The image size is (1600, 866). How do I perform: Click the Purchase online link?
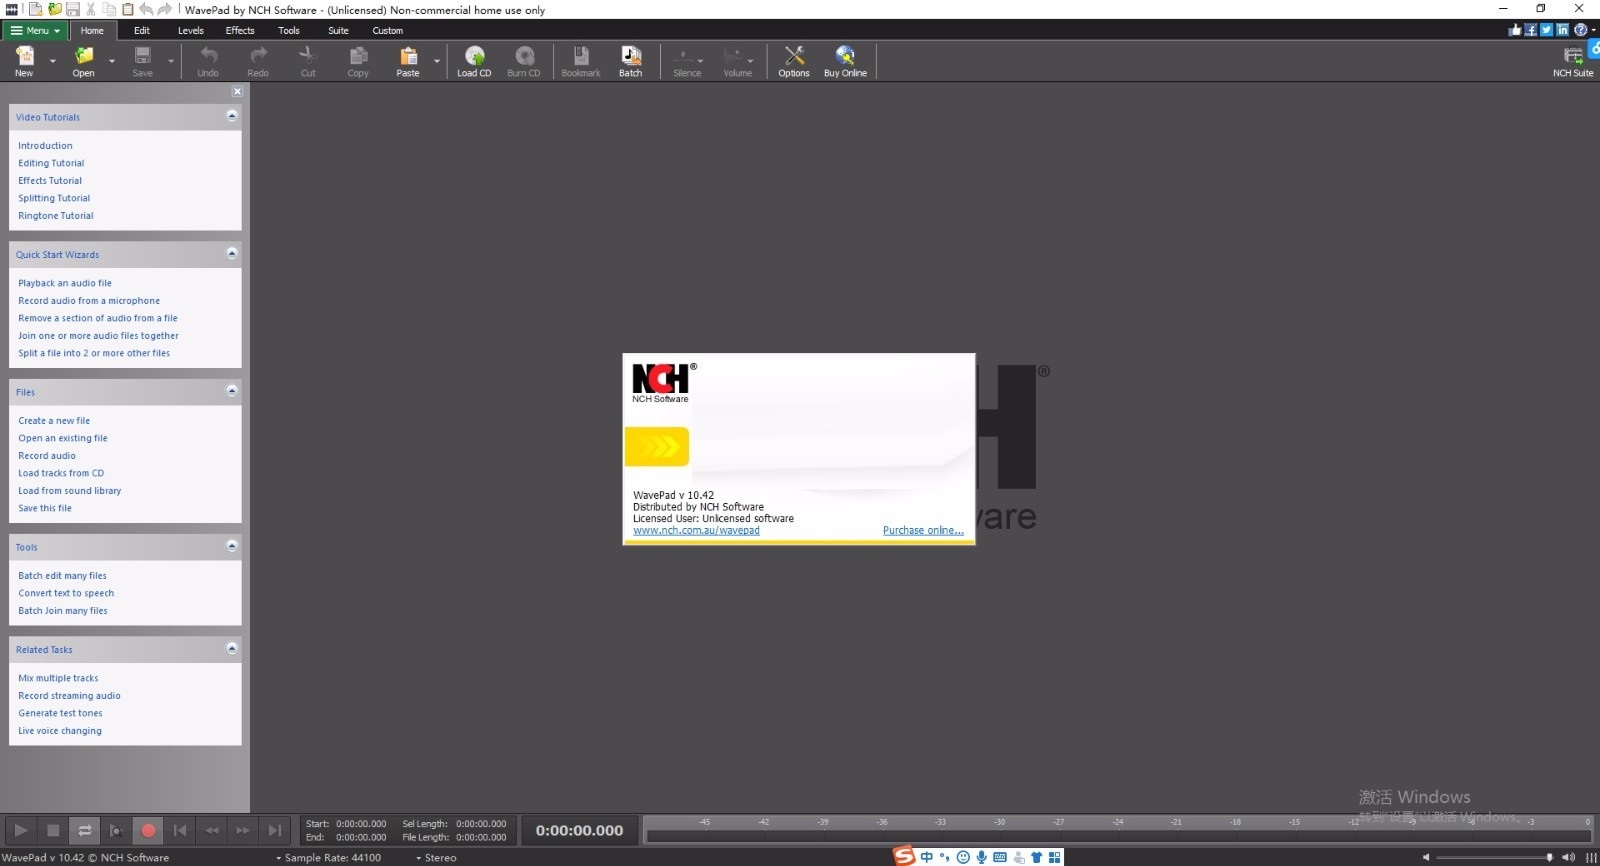(x=923, y=531)
